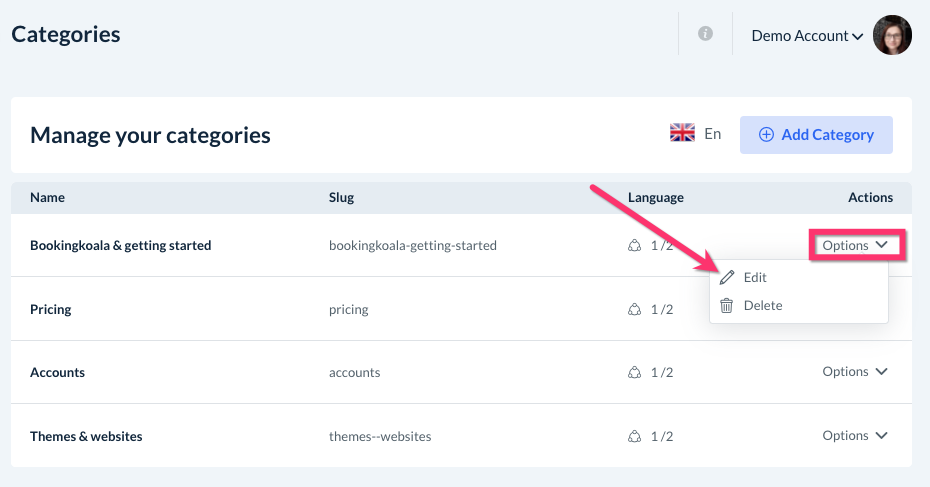
Task: Expand Options for Themes & websites
Action: (855, 436)
